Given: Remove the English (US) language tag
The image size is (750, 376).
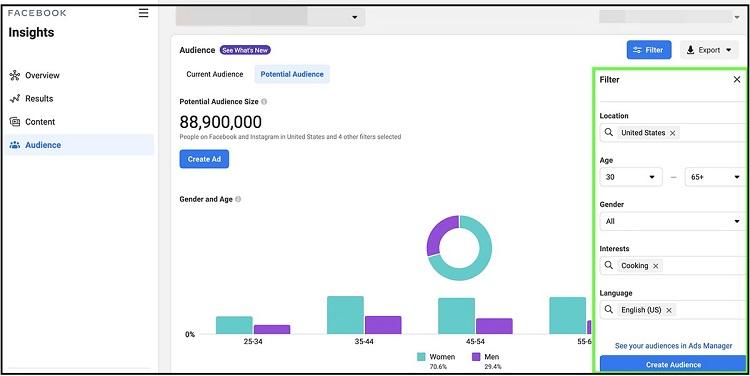Looking at the screenshot, I should [669, 310].
